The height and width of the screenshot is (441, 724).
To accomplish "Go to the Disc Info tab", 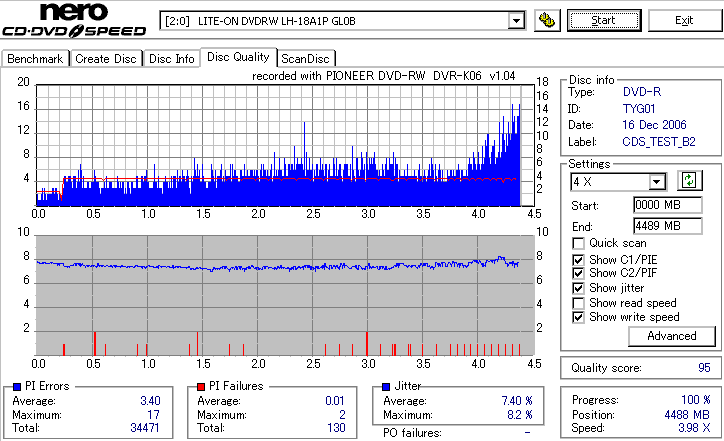I will click(x=172, y=59).
